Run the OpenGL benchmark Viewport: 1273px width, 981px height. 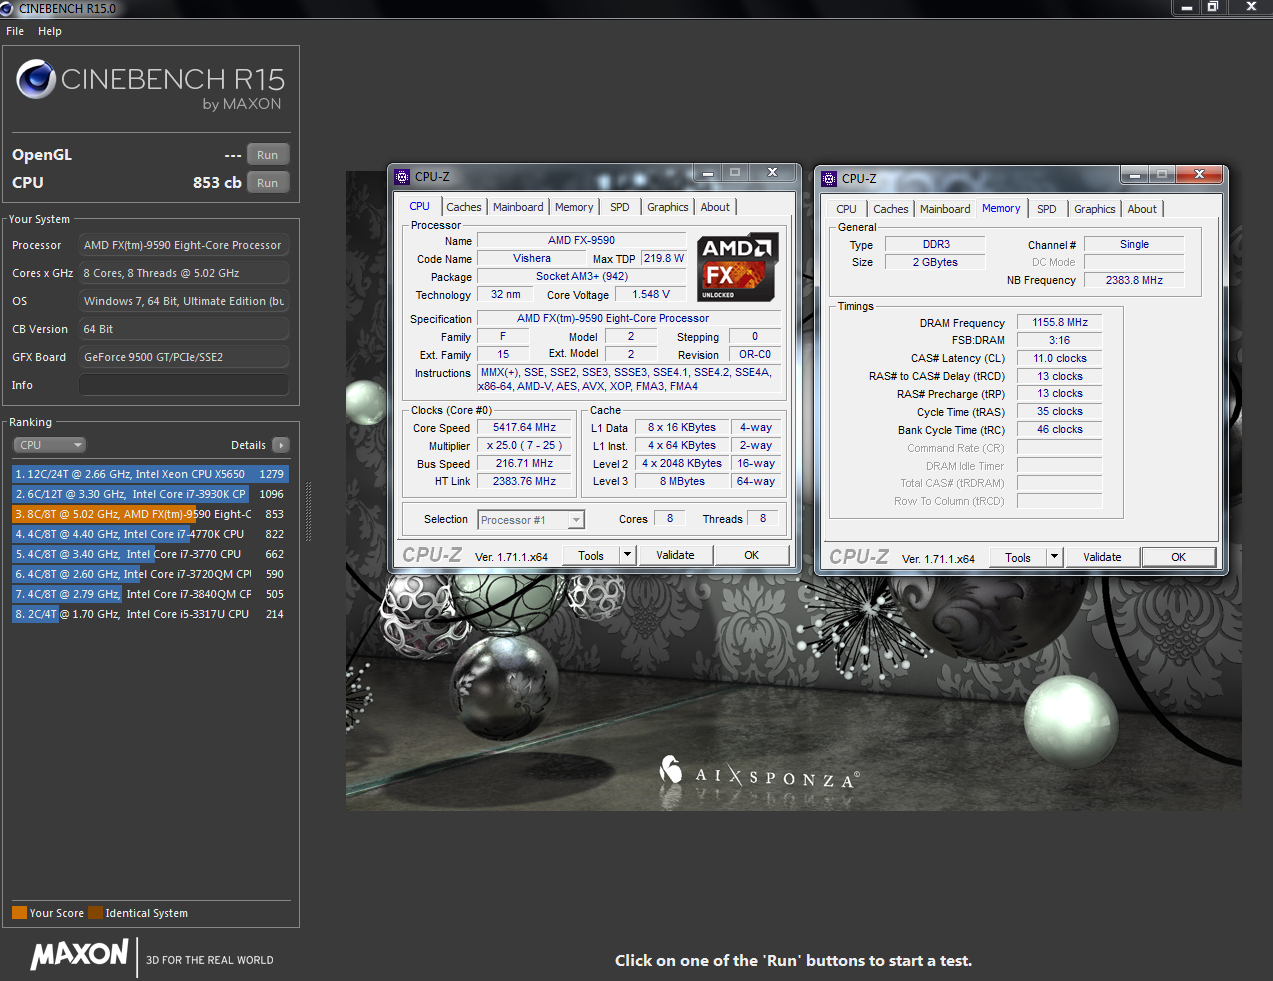[x=268, y=155]
